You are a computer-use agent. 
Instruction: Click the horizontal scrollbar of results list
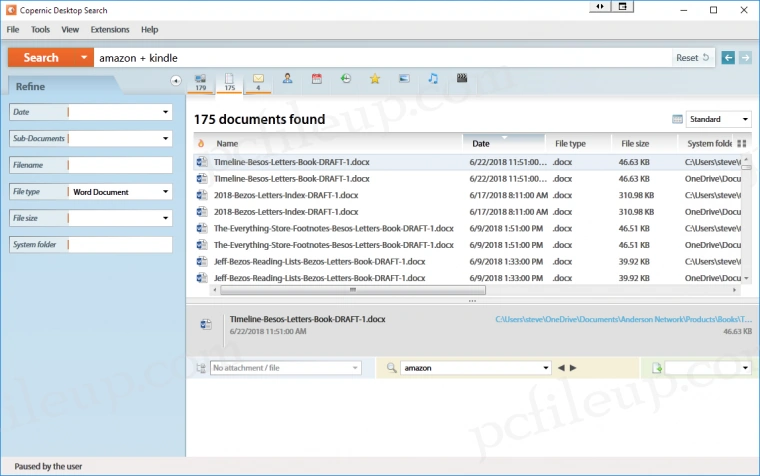(352, 290)
